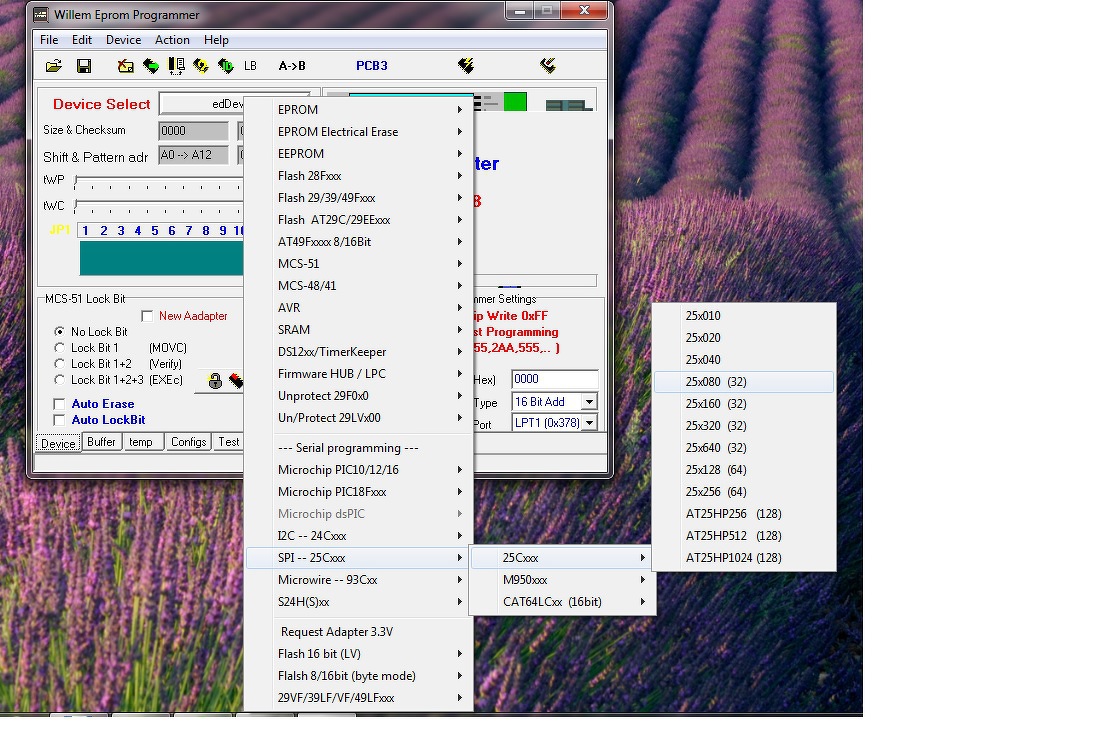Click the first lightning chip icon right of PCB3

click(x=466, y=66)
